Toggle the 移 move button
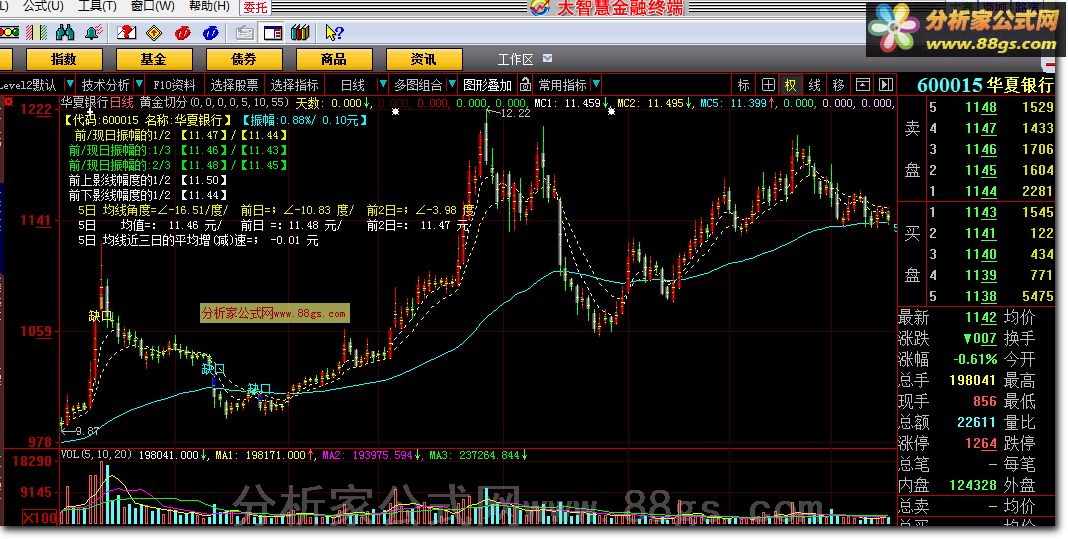The image size is (1068, 539). pos(838,85)
